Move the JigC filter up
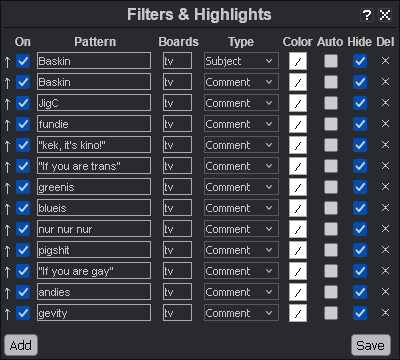Viewport: 400px width, 360px height. pos(8,104)
